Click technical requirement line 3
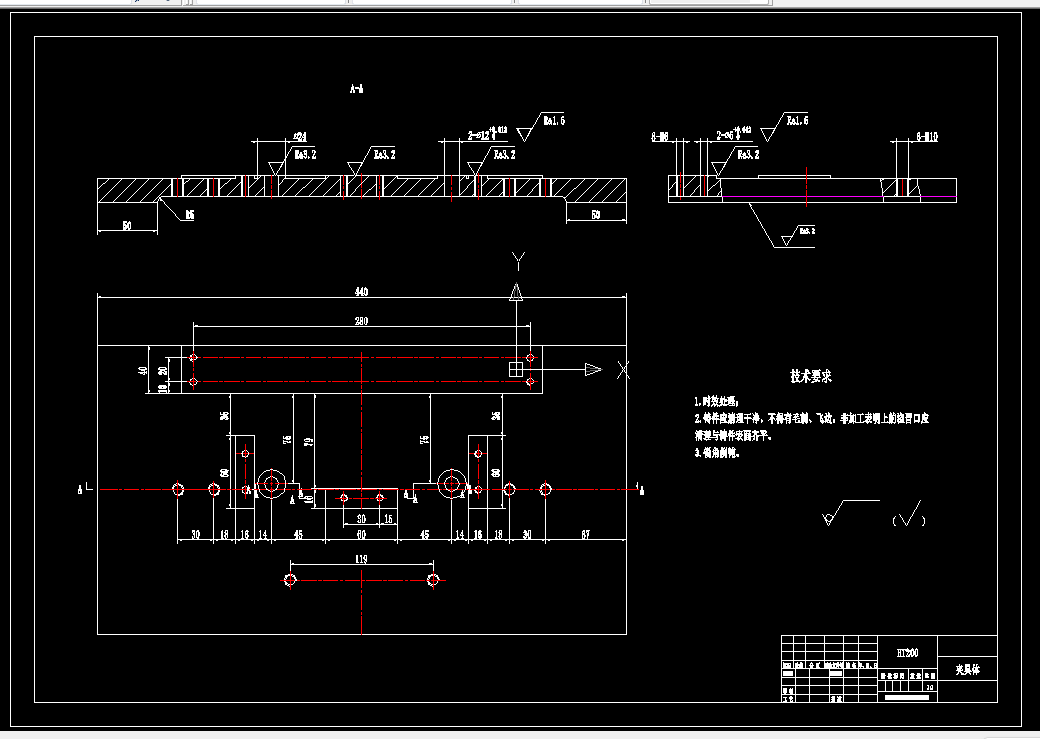The width and height of the screenshot is (1040, 739). pos(717,453)
